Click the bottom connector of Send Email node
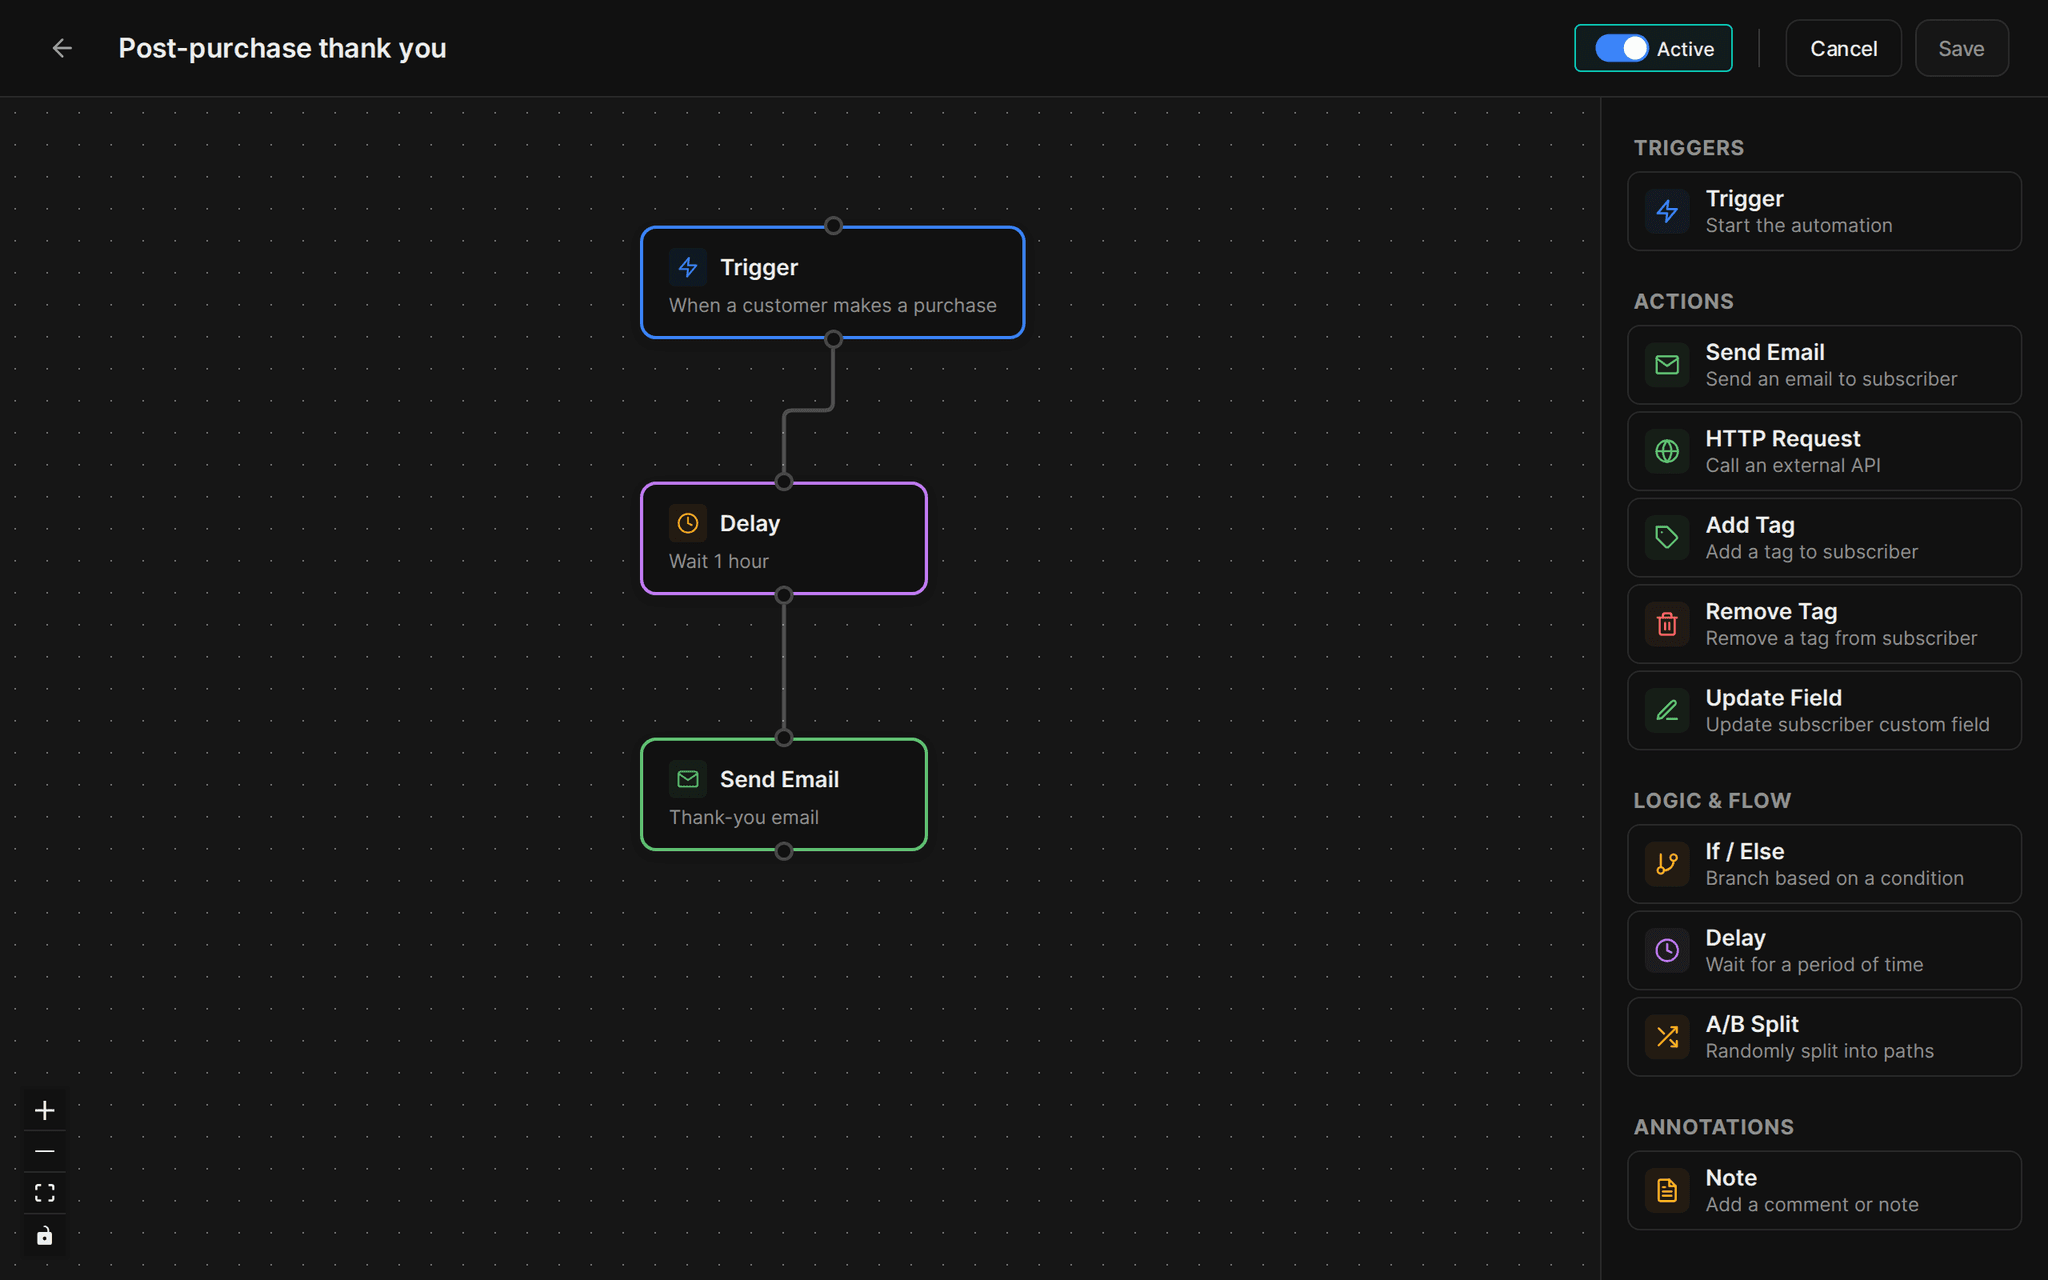The image size is (2048, 1280). click(x=784, y=851)
